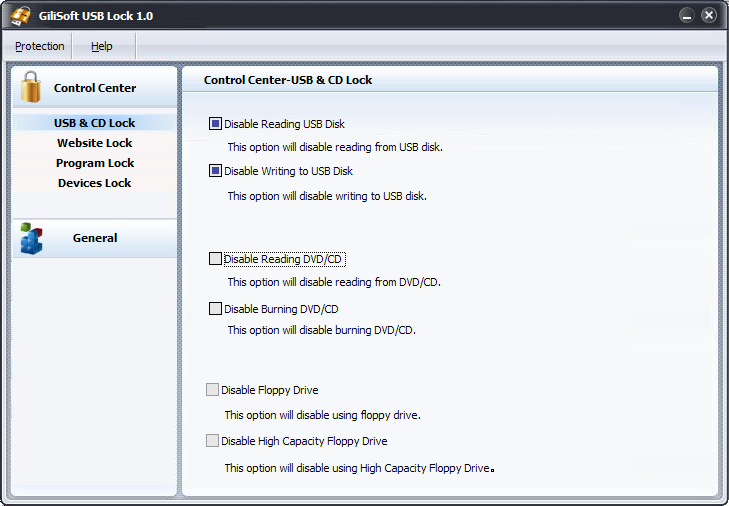Switch to the Website Lock section
Screen dimensions: 729x506
click(x=94, y=143)
